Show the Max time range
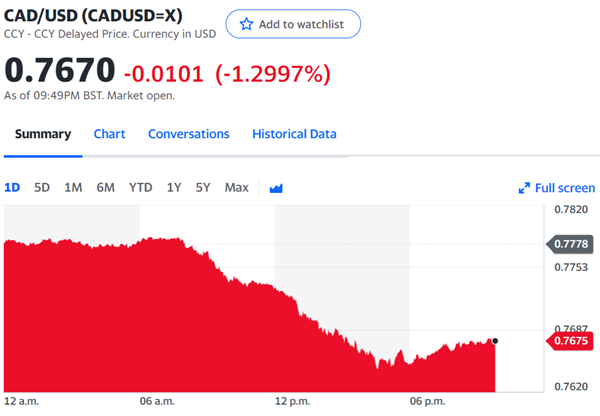 click(236, 188)
